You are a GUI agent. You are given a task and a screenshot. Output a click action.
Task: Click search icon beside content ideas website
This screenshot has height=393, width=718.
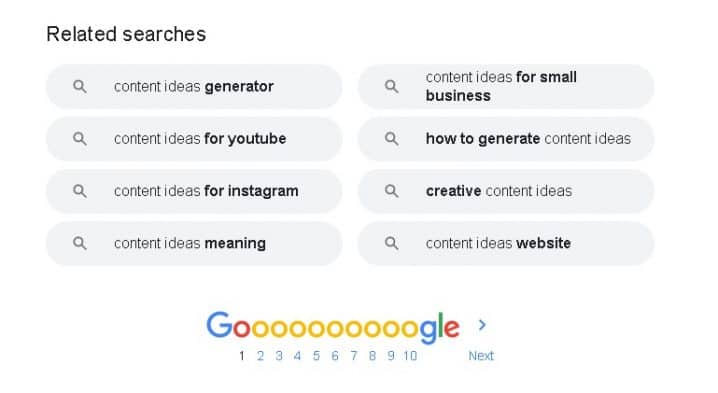pos(392,243)
